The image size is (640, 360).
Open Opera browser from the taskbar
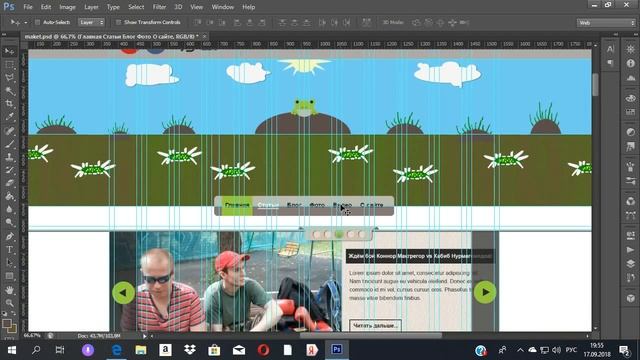pos(263,350)
